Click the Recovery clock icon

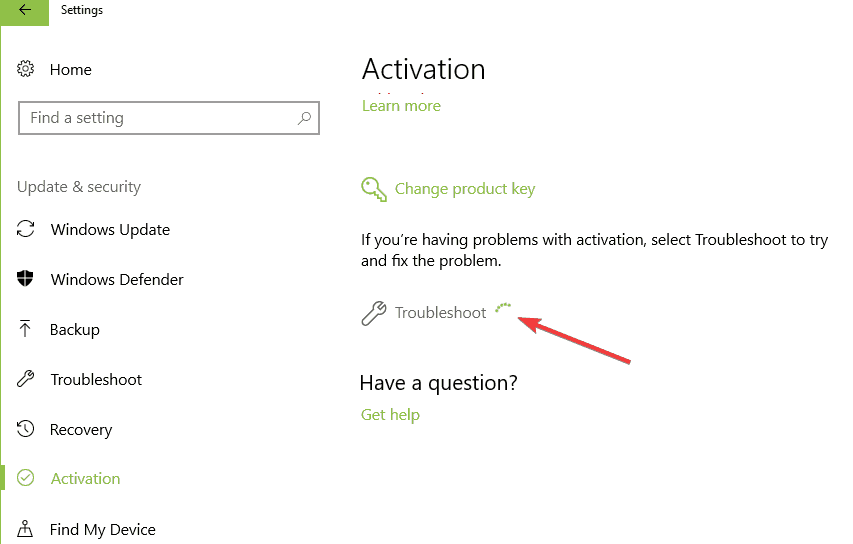click(26, 429)
